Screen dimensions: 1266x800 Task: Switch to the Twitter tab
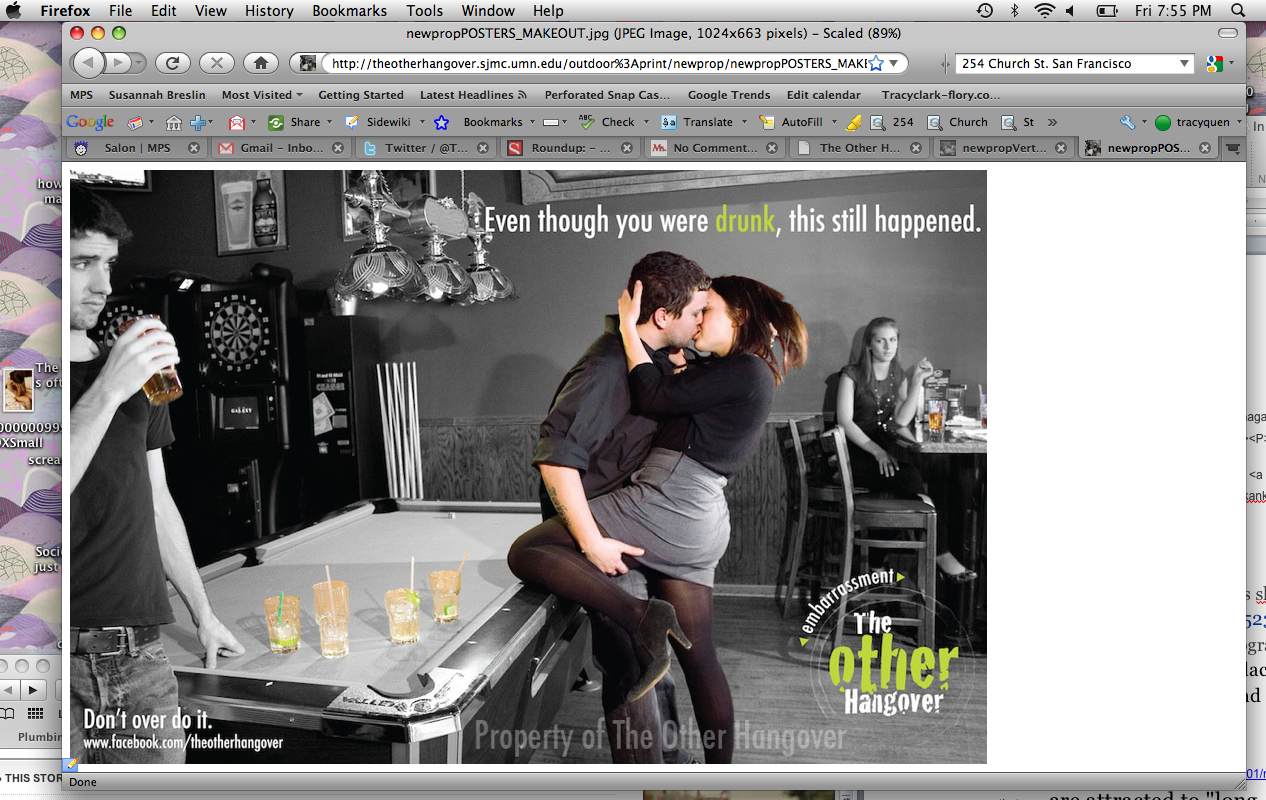[x=425, y=148]
